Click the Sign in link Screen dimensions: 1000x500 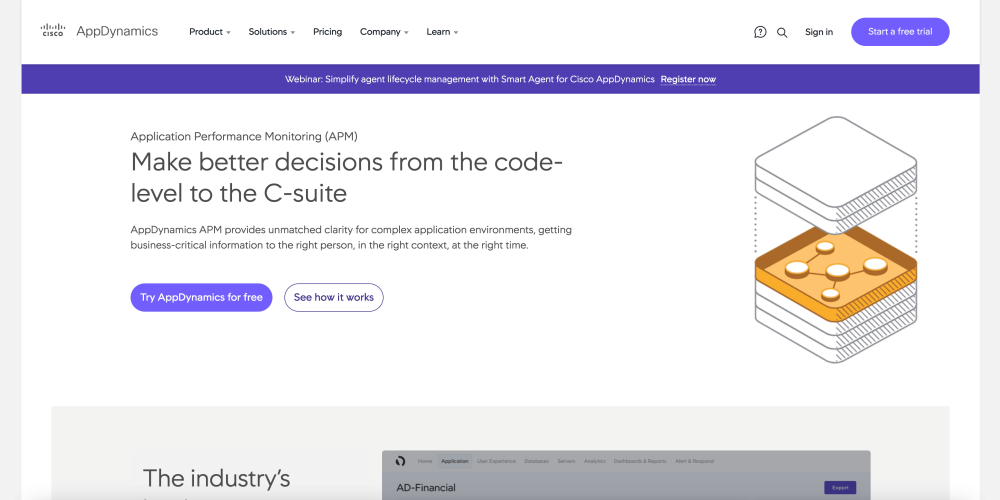pyautogui.click(x=818, y=32)
